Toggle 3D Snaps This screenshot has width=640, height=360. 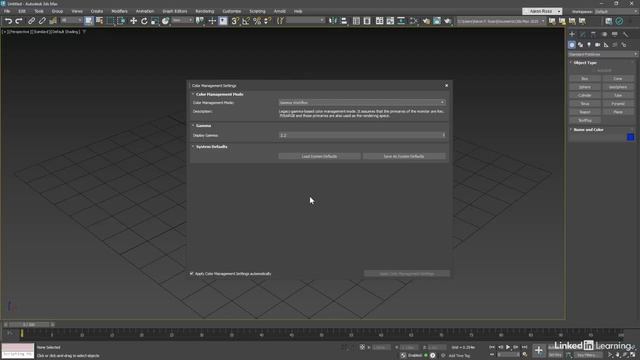[235, 21]
